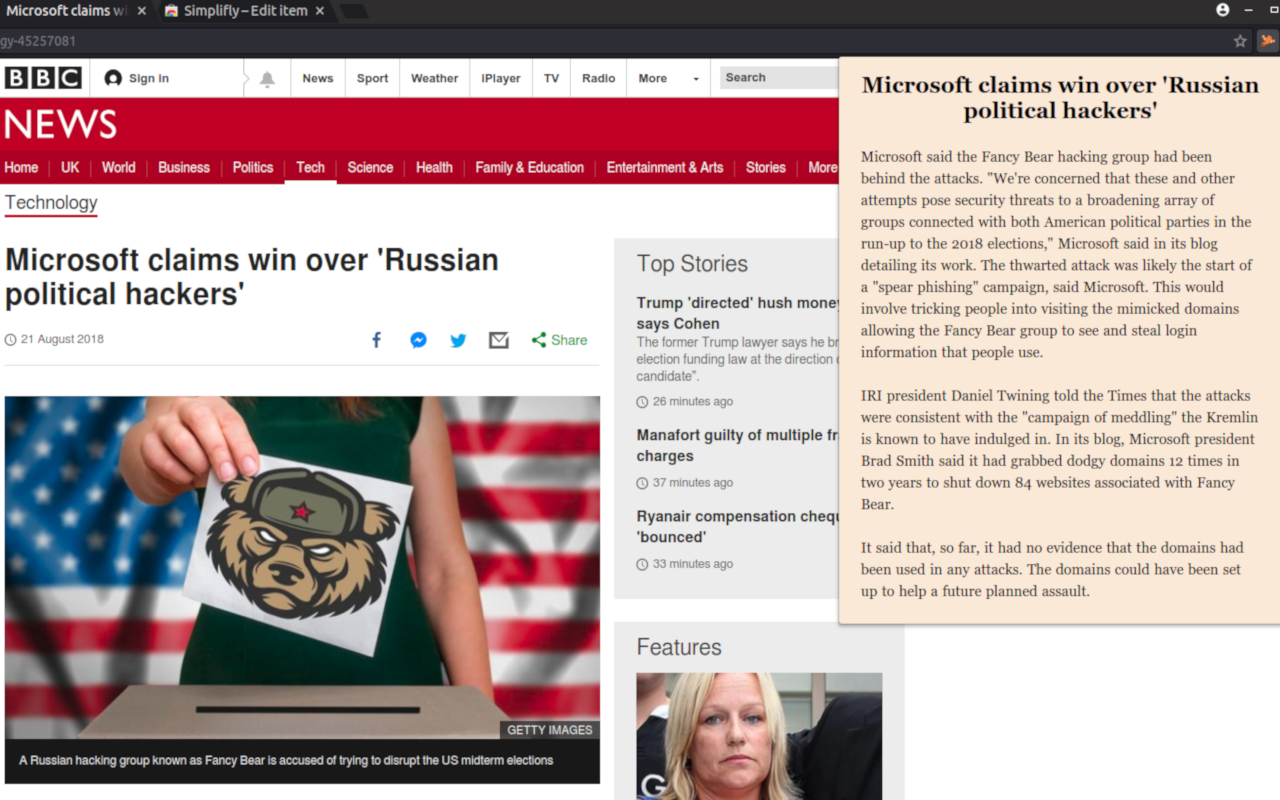The height and width of the screenshot is (800, 1280).
Task: Click the green Share button
Action: 560,340
